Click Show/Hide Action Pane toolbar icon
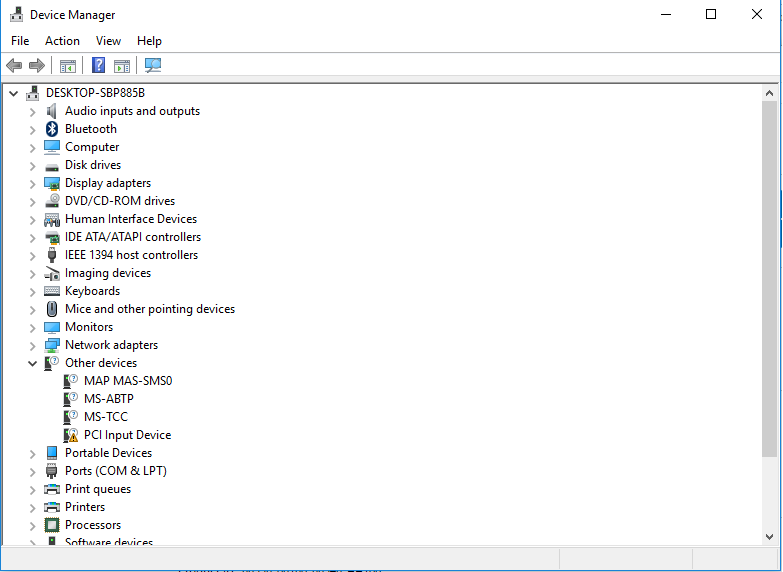Image resolution: width=783 pixels, height=572 pixels. (x=122, y=65)
